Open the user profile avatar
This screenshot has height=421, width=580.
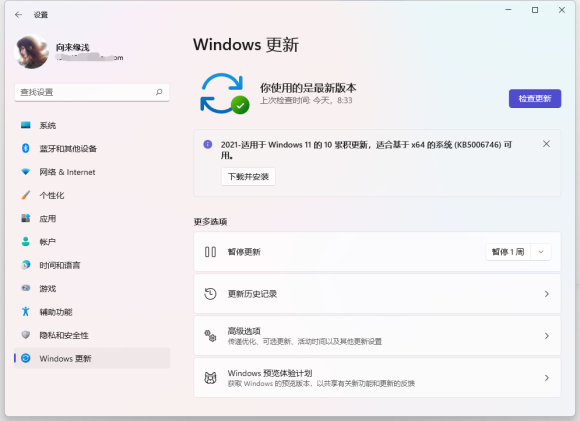(31, 52)
